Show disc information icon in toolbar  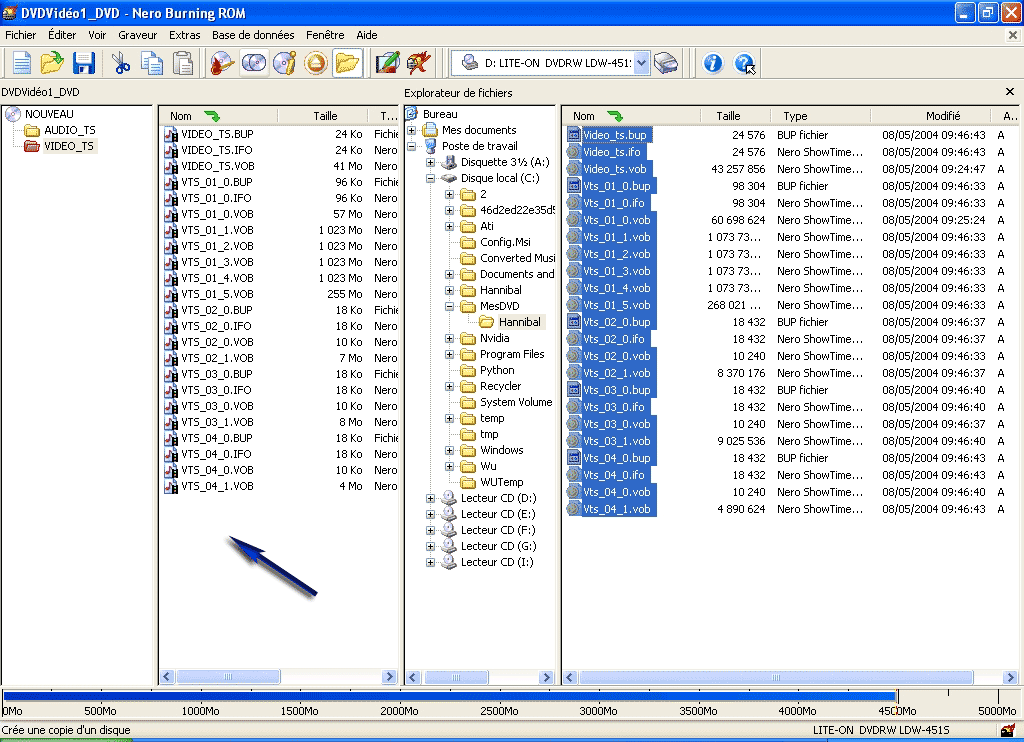click(x=285, y=63)
